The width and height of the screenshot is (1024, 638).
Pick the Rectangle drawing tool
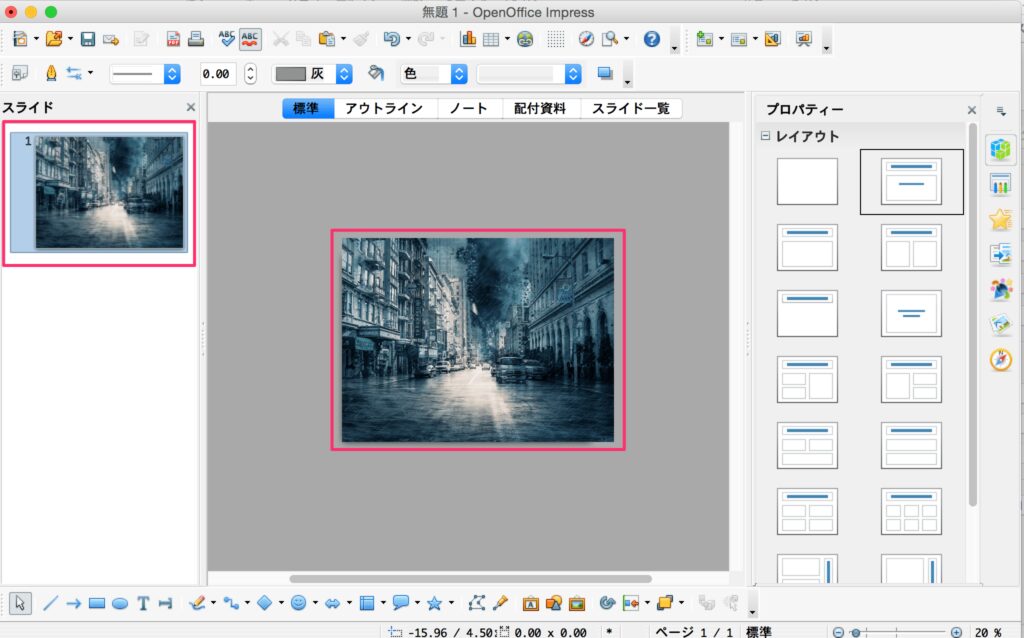(97, 603)
